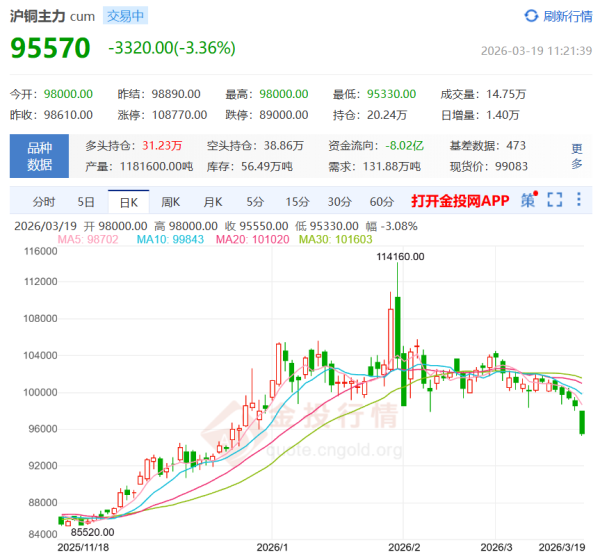Click the 库存 value 56.49万吨
The image size is (600, 552).
coord(267,166)
